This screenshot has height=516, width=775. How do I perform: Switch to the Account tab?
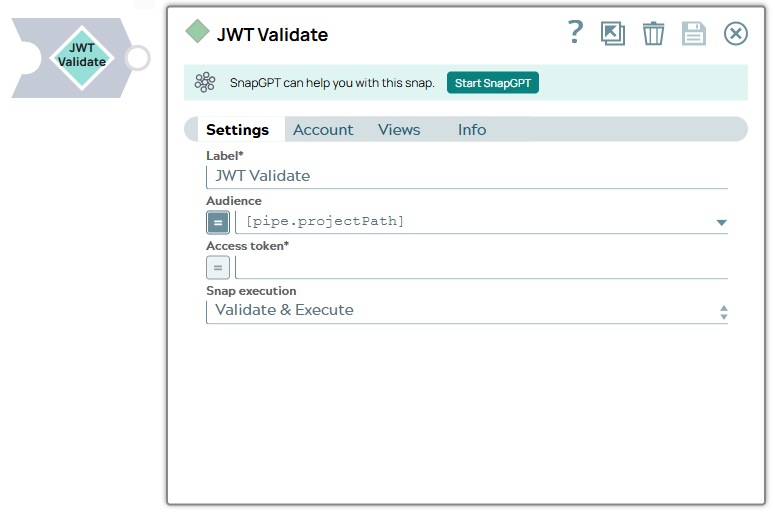click(323, 130)
